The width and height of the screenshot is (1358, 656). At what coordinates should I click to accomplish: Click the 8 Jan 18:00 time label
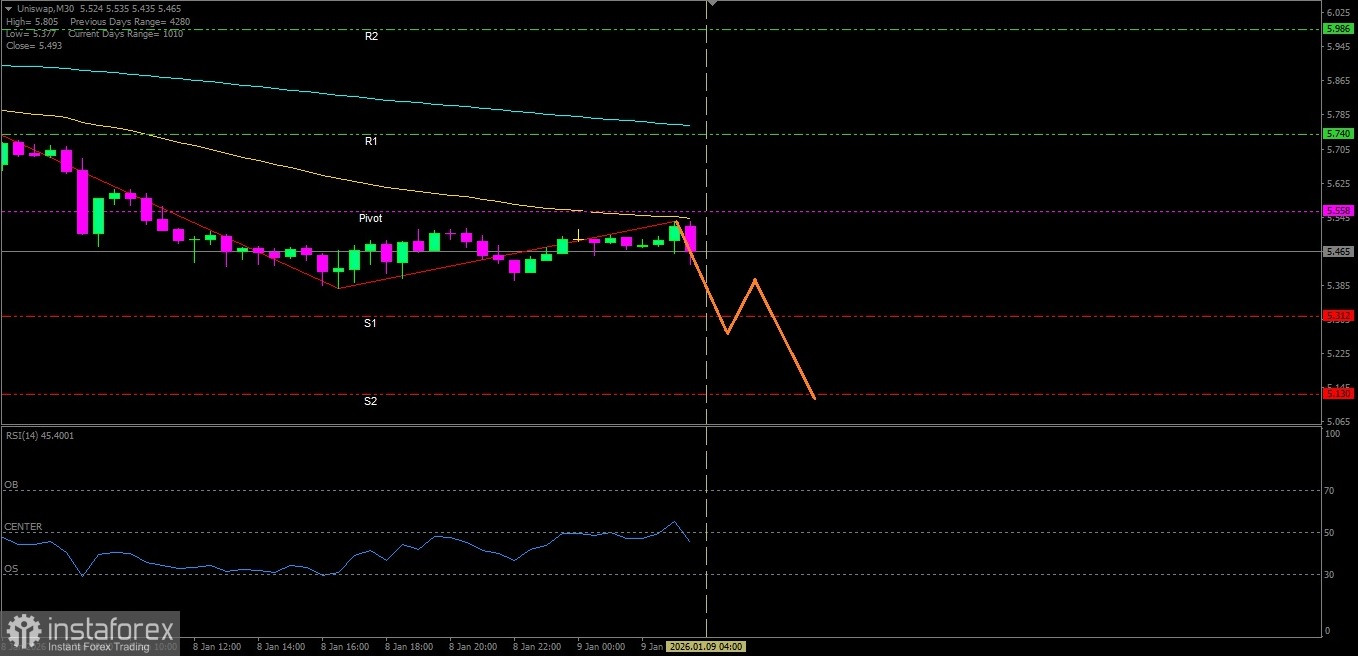click(409, 647)
